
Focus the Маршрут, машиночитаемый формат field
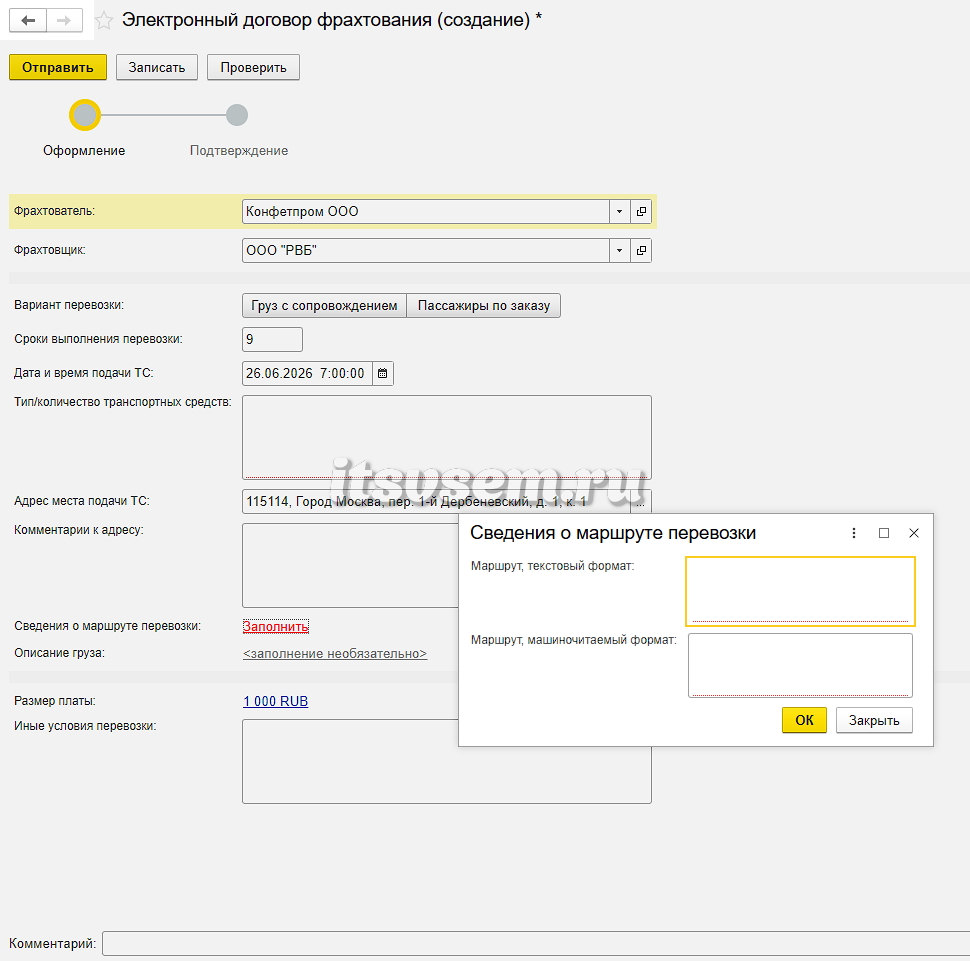[800, 665]
